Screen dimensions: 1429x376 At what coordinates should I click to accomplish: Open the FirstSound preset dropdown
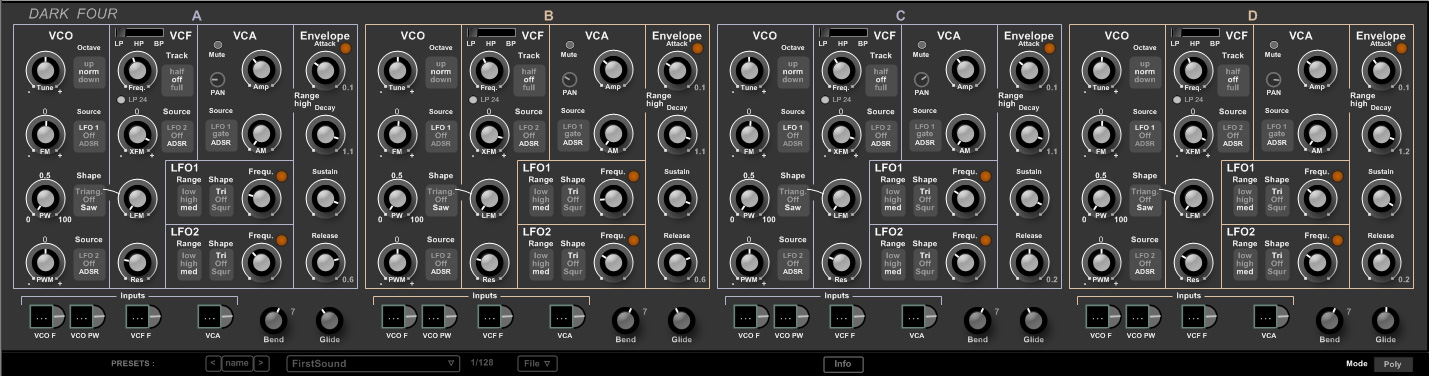click(373, 363)
